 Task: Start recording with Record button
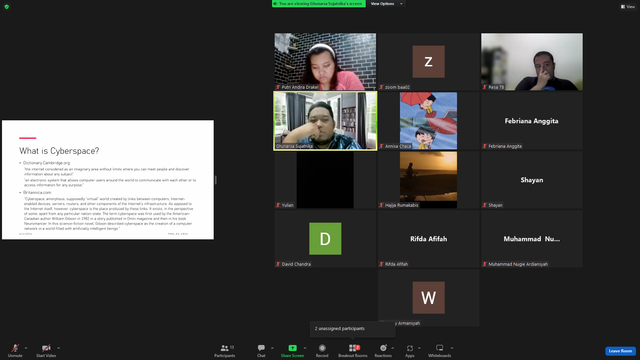(x=322, y=350)
